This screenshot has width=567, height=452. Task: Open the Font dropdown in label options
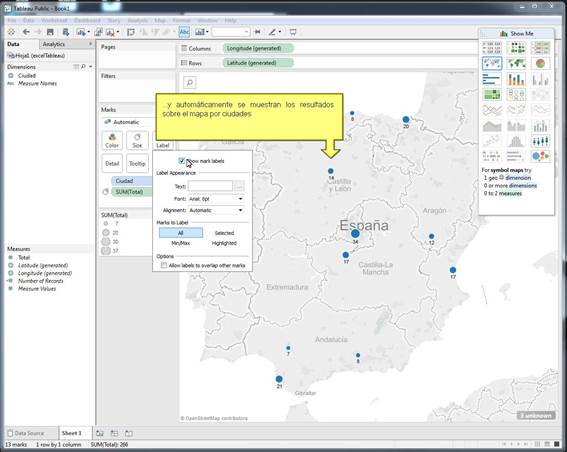click(x=216, y=199)
